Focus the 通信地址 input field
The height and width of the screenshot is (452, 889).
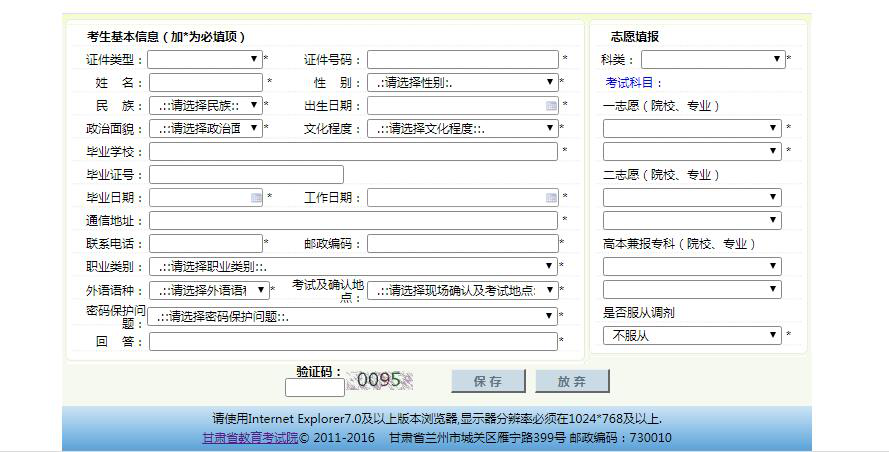pos(353,221)
